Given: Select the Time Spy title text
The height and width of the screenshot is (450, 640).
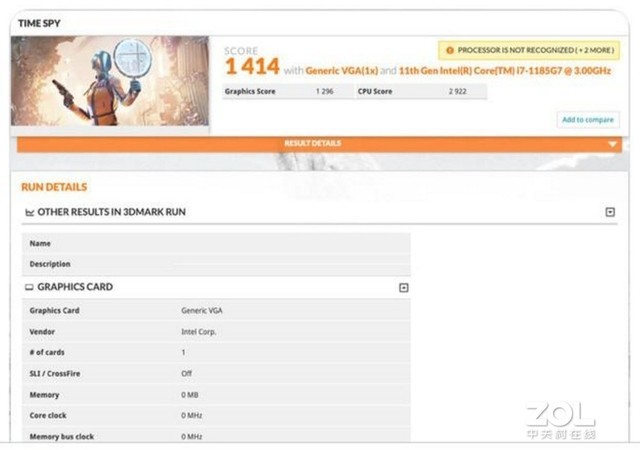Looking at the screenshot, I should coord(39,23).
